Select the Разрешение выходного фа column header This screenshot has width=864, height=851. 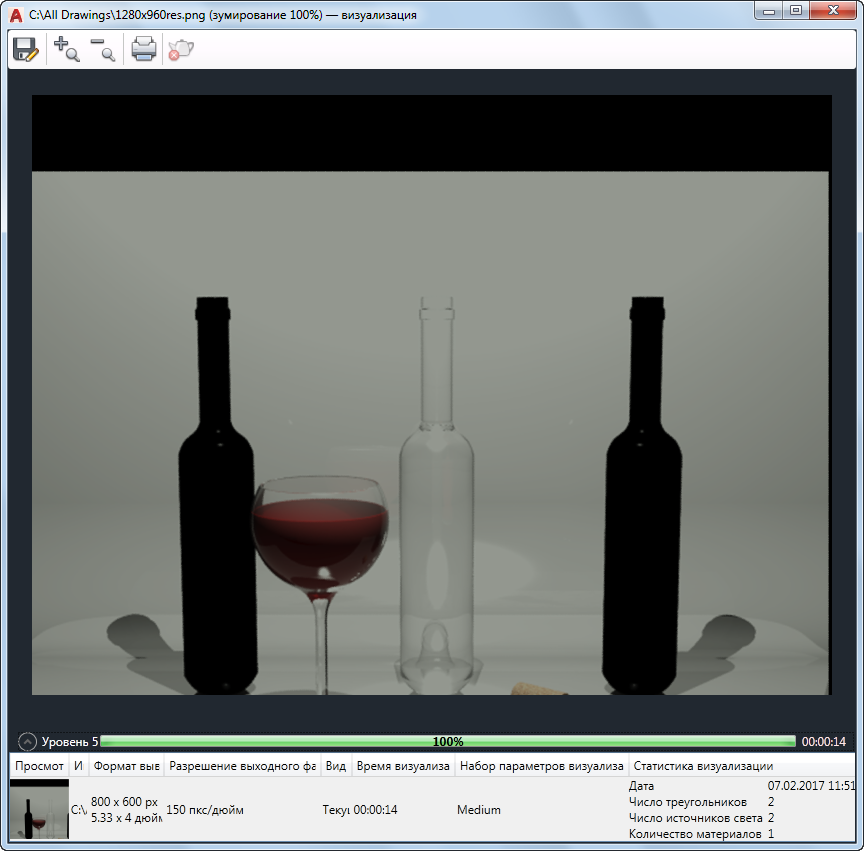click(x=242, y=766)
